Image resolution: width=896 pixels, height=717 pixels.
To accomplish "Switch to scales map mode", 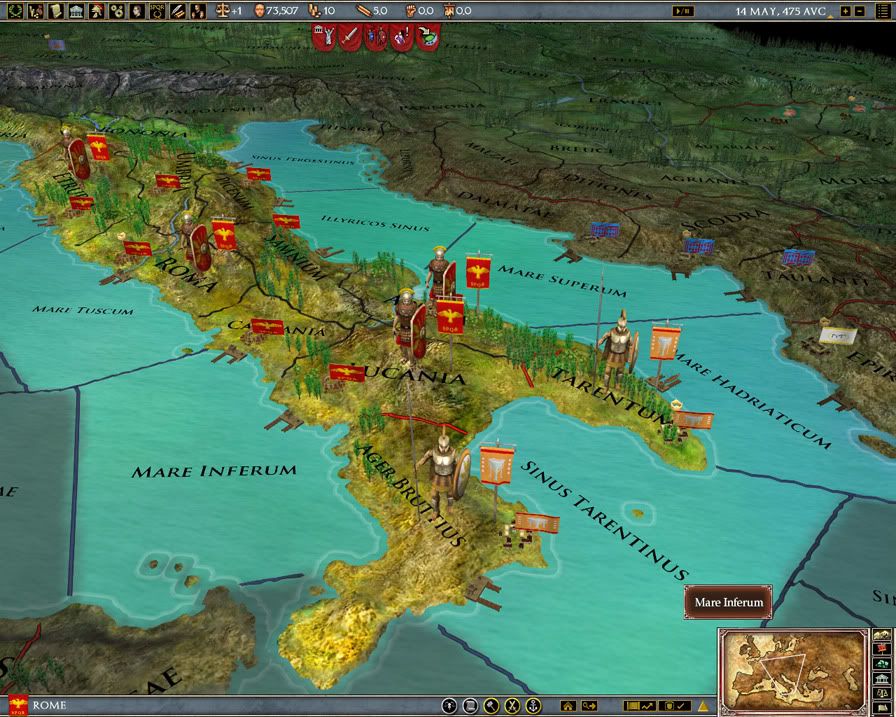I will point(883,694).
